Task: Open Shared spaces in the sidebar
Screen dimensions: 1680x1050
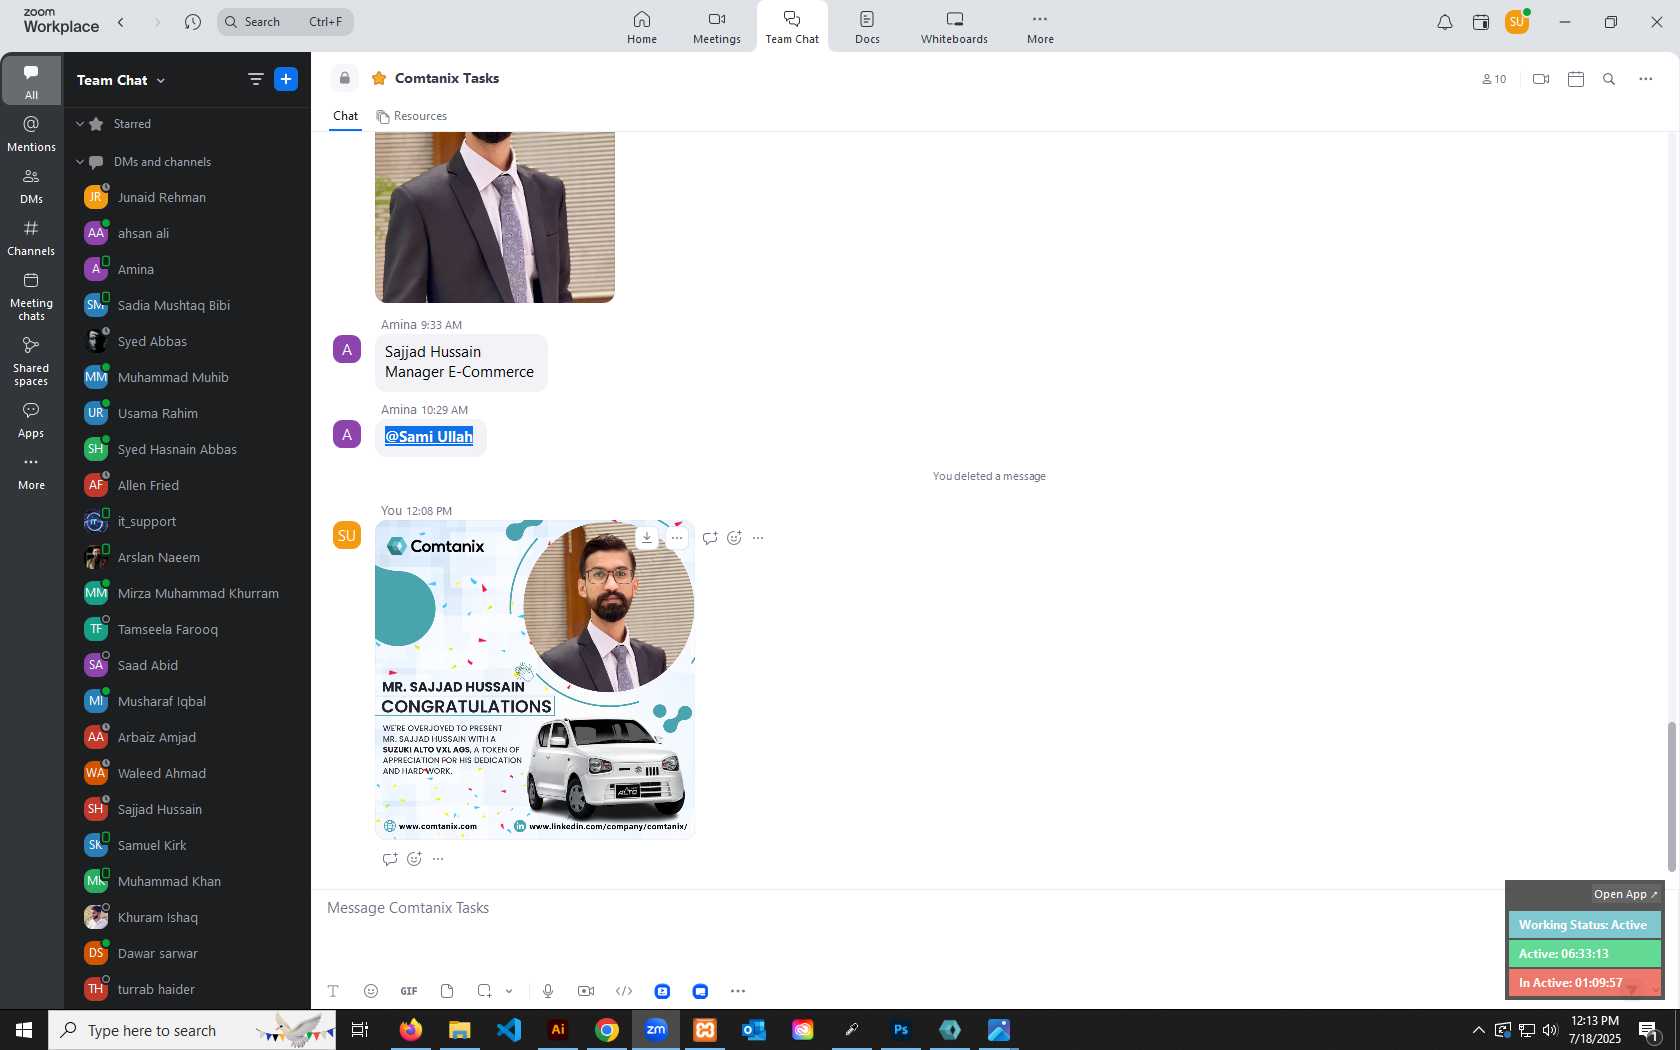Action: tap(31, 361)
